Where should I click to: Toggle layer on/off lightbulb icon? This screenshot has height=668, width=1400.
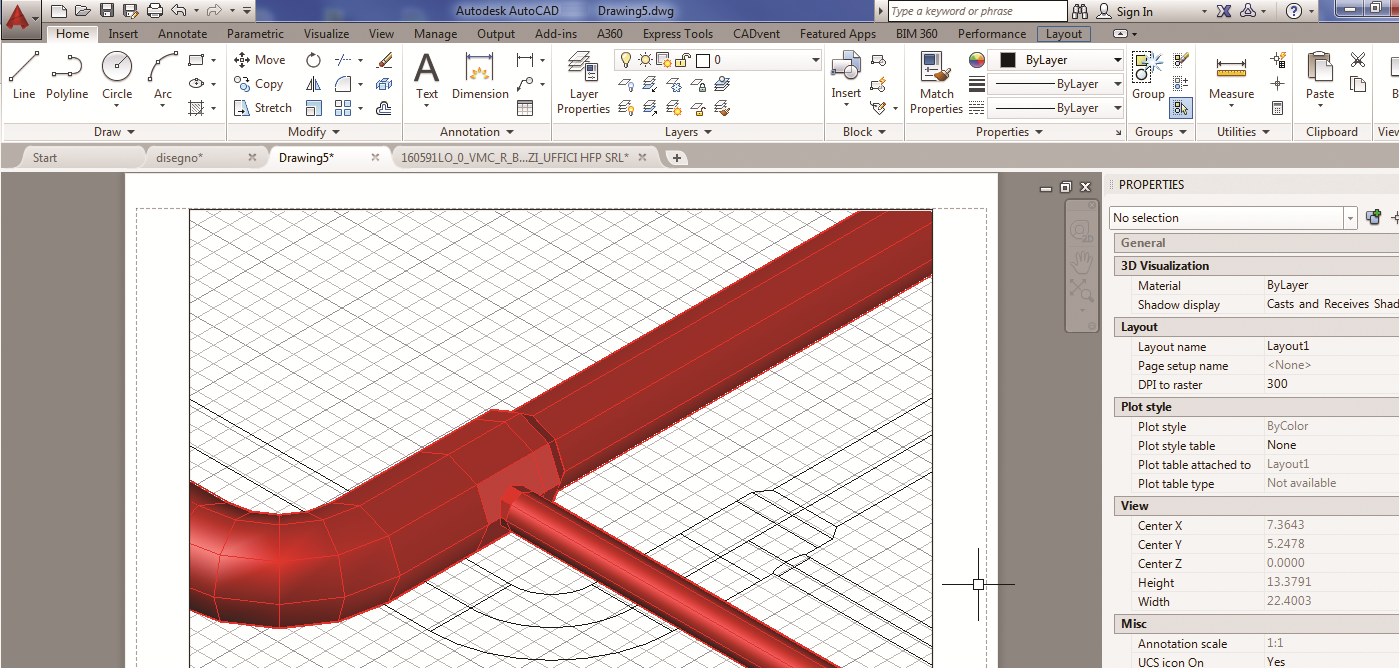point(626,60)
